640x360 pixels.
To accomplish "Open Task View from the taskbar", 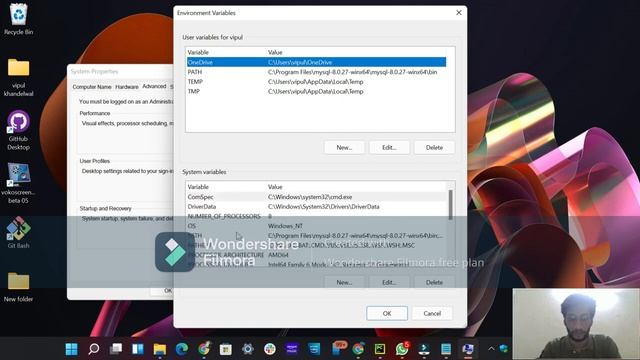I will click(x=116, y=349).
